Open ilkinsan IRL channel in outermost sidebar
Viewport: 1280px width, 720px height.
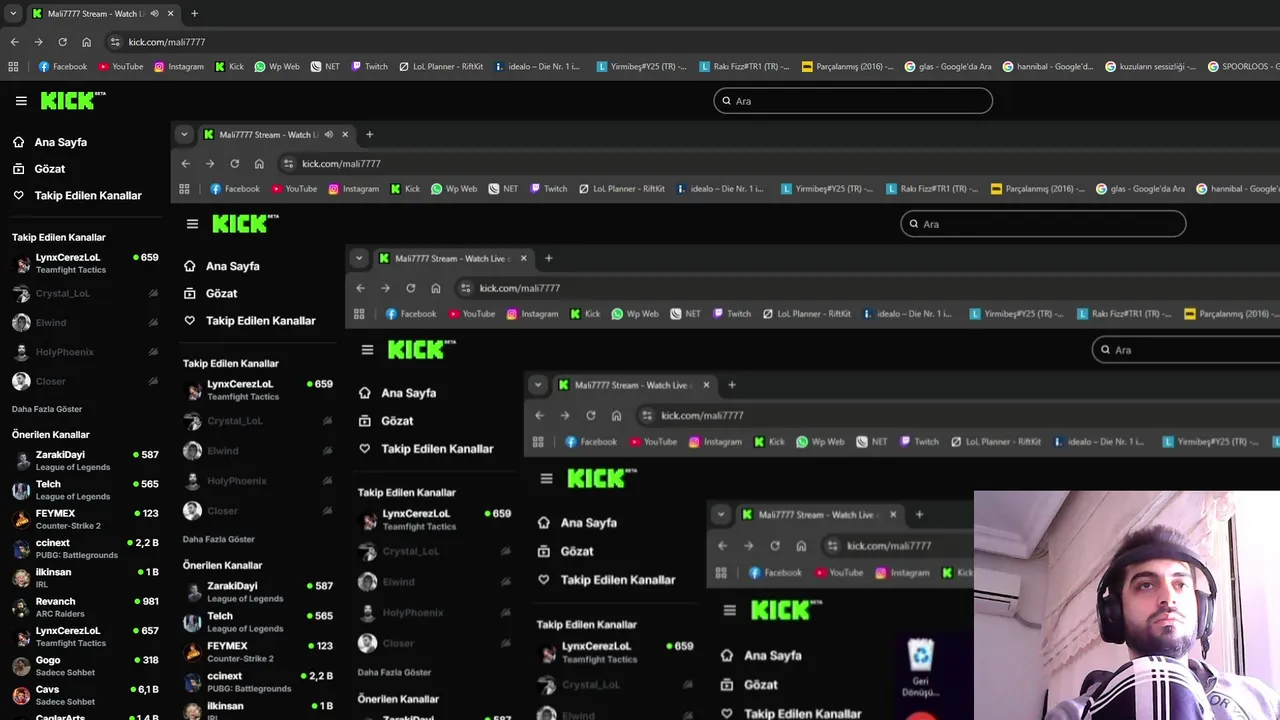pos(85,578)
